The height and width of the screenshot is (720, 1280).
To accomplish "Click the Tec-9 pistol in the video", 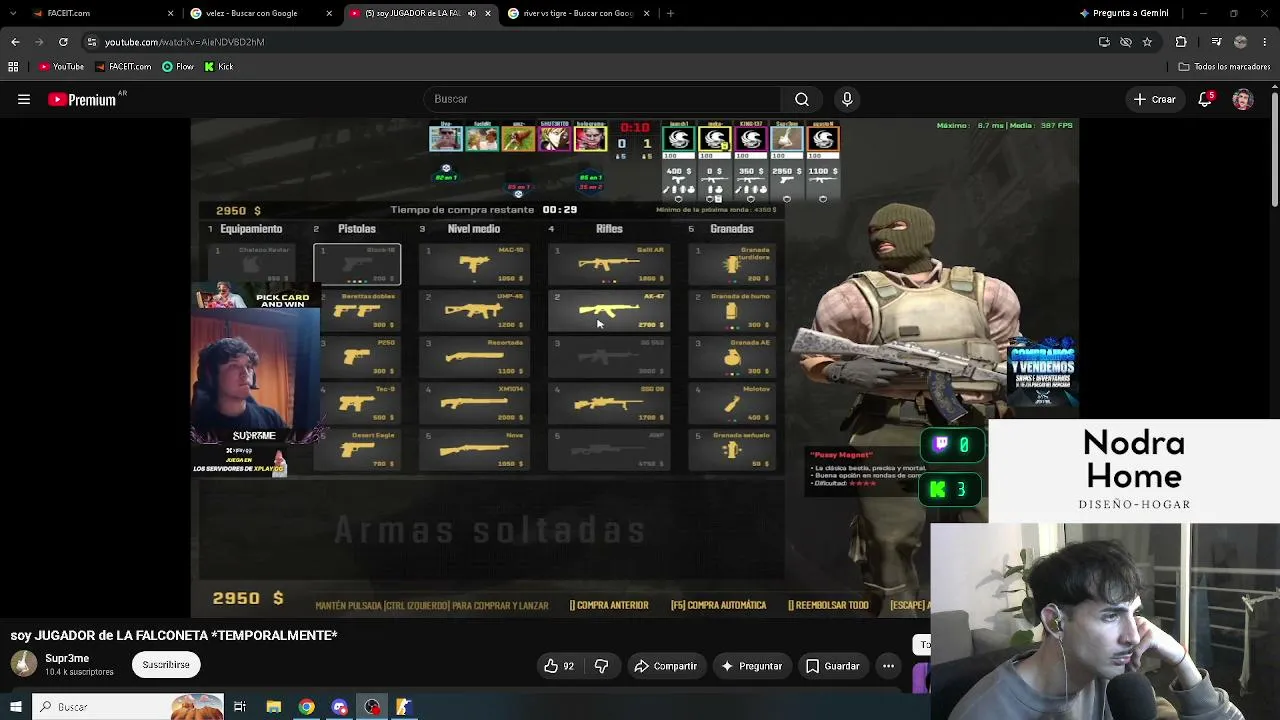I will [357, 403].
